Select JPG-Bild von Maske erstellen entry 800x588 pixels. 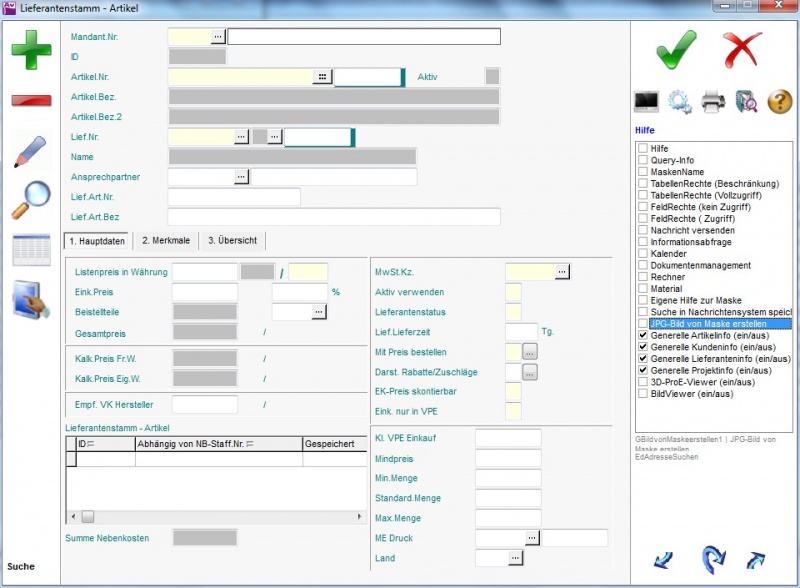tap(719, 324)
